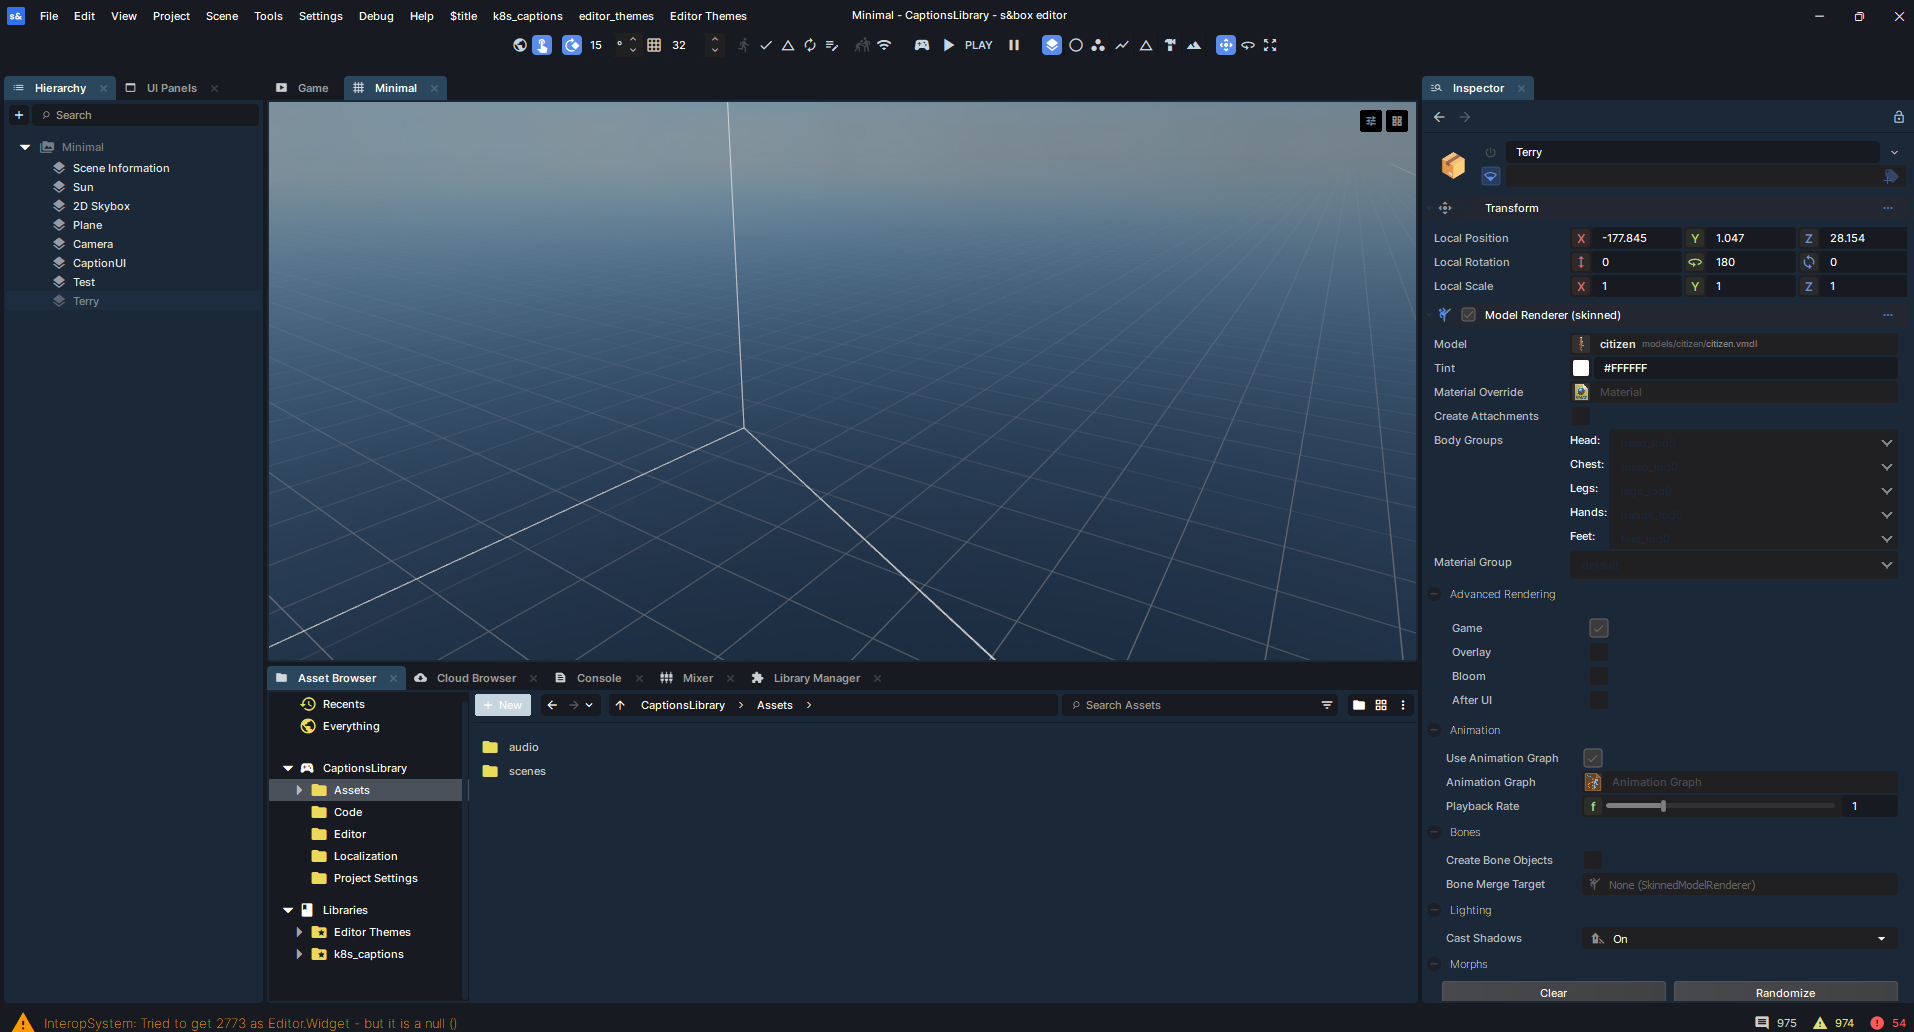Adjust the Playback Rate slider
The height and width of the screenshot is (1032, 1914).
pos(1720,806)
